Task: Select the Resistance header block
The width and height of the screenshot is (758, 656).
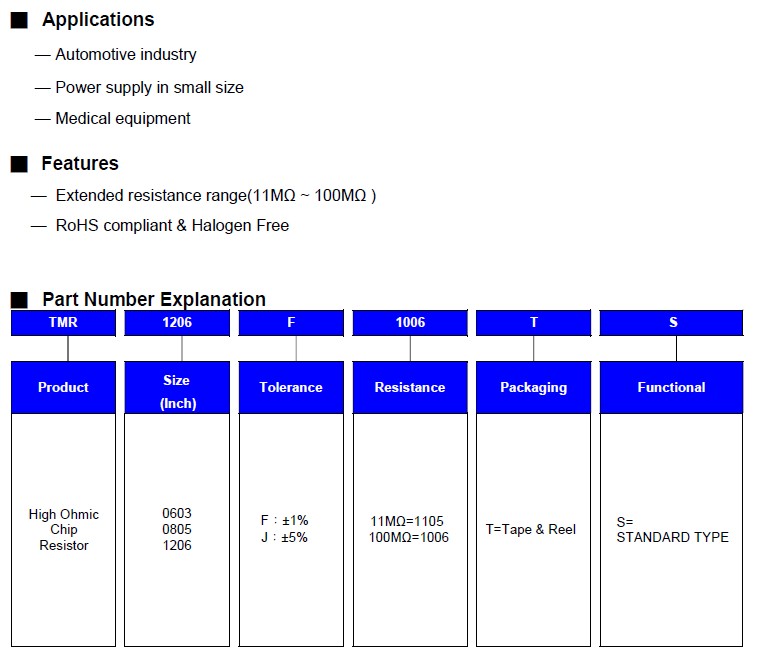Action: point(410,388)
